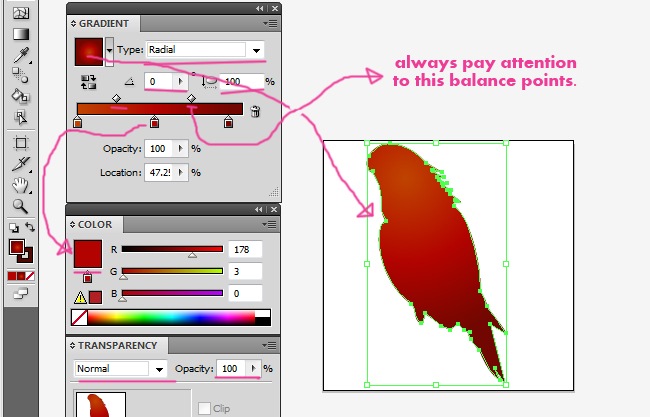Viewport: 650px width, 417px height.
Task: Set color to None in spectrum bar
Action: [78, 318]
